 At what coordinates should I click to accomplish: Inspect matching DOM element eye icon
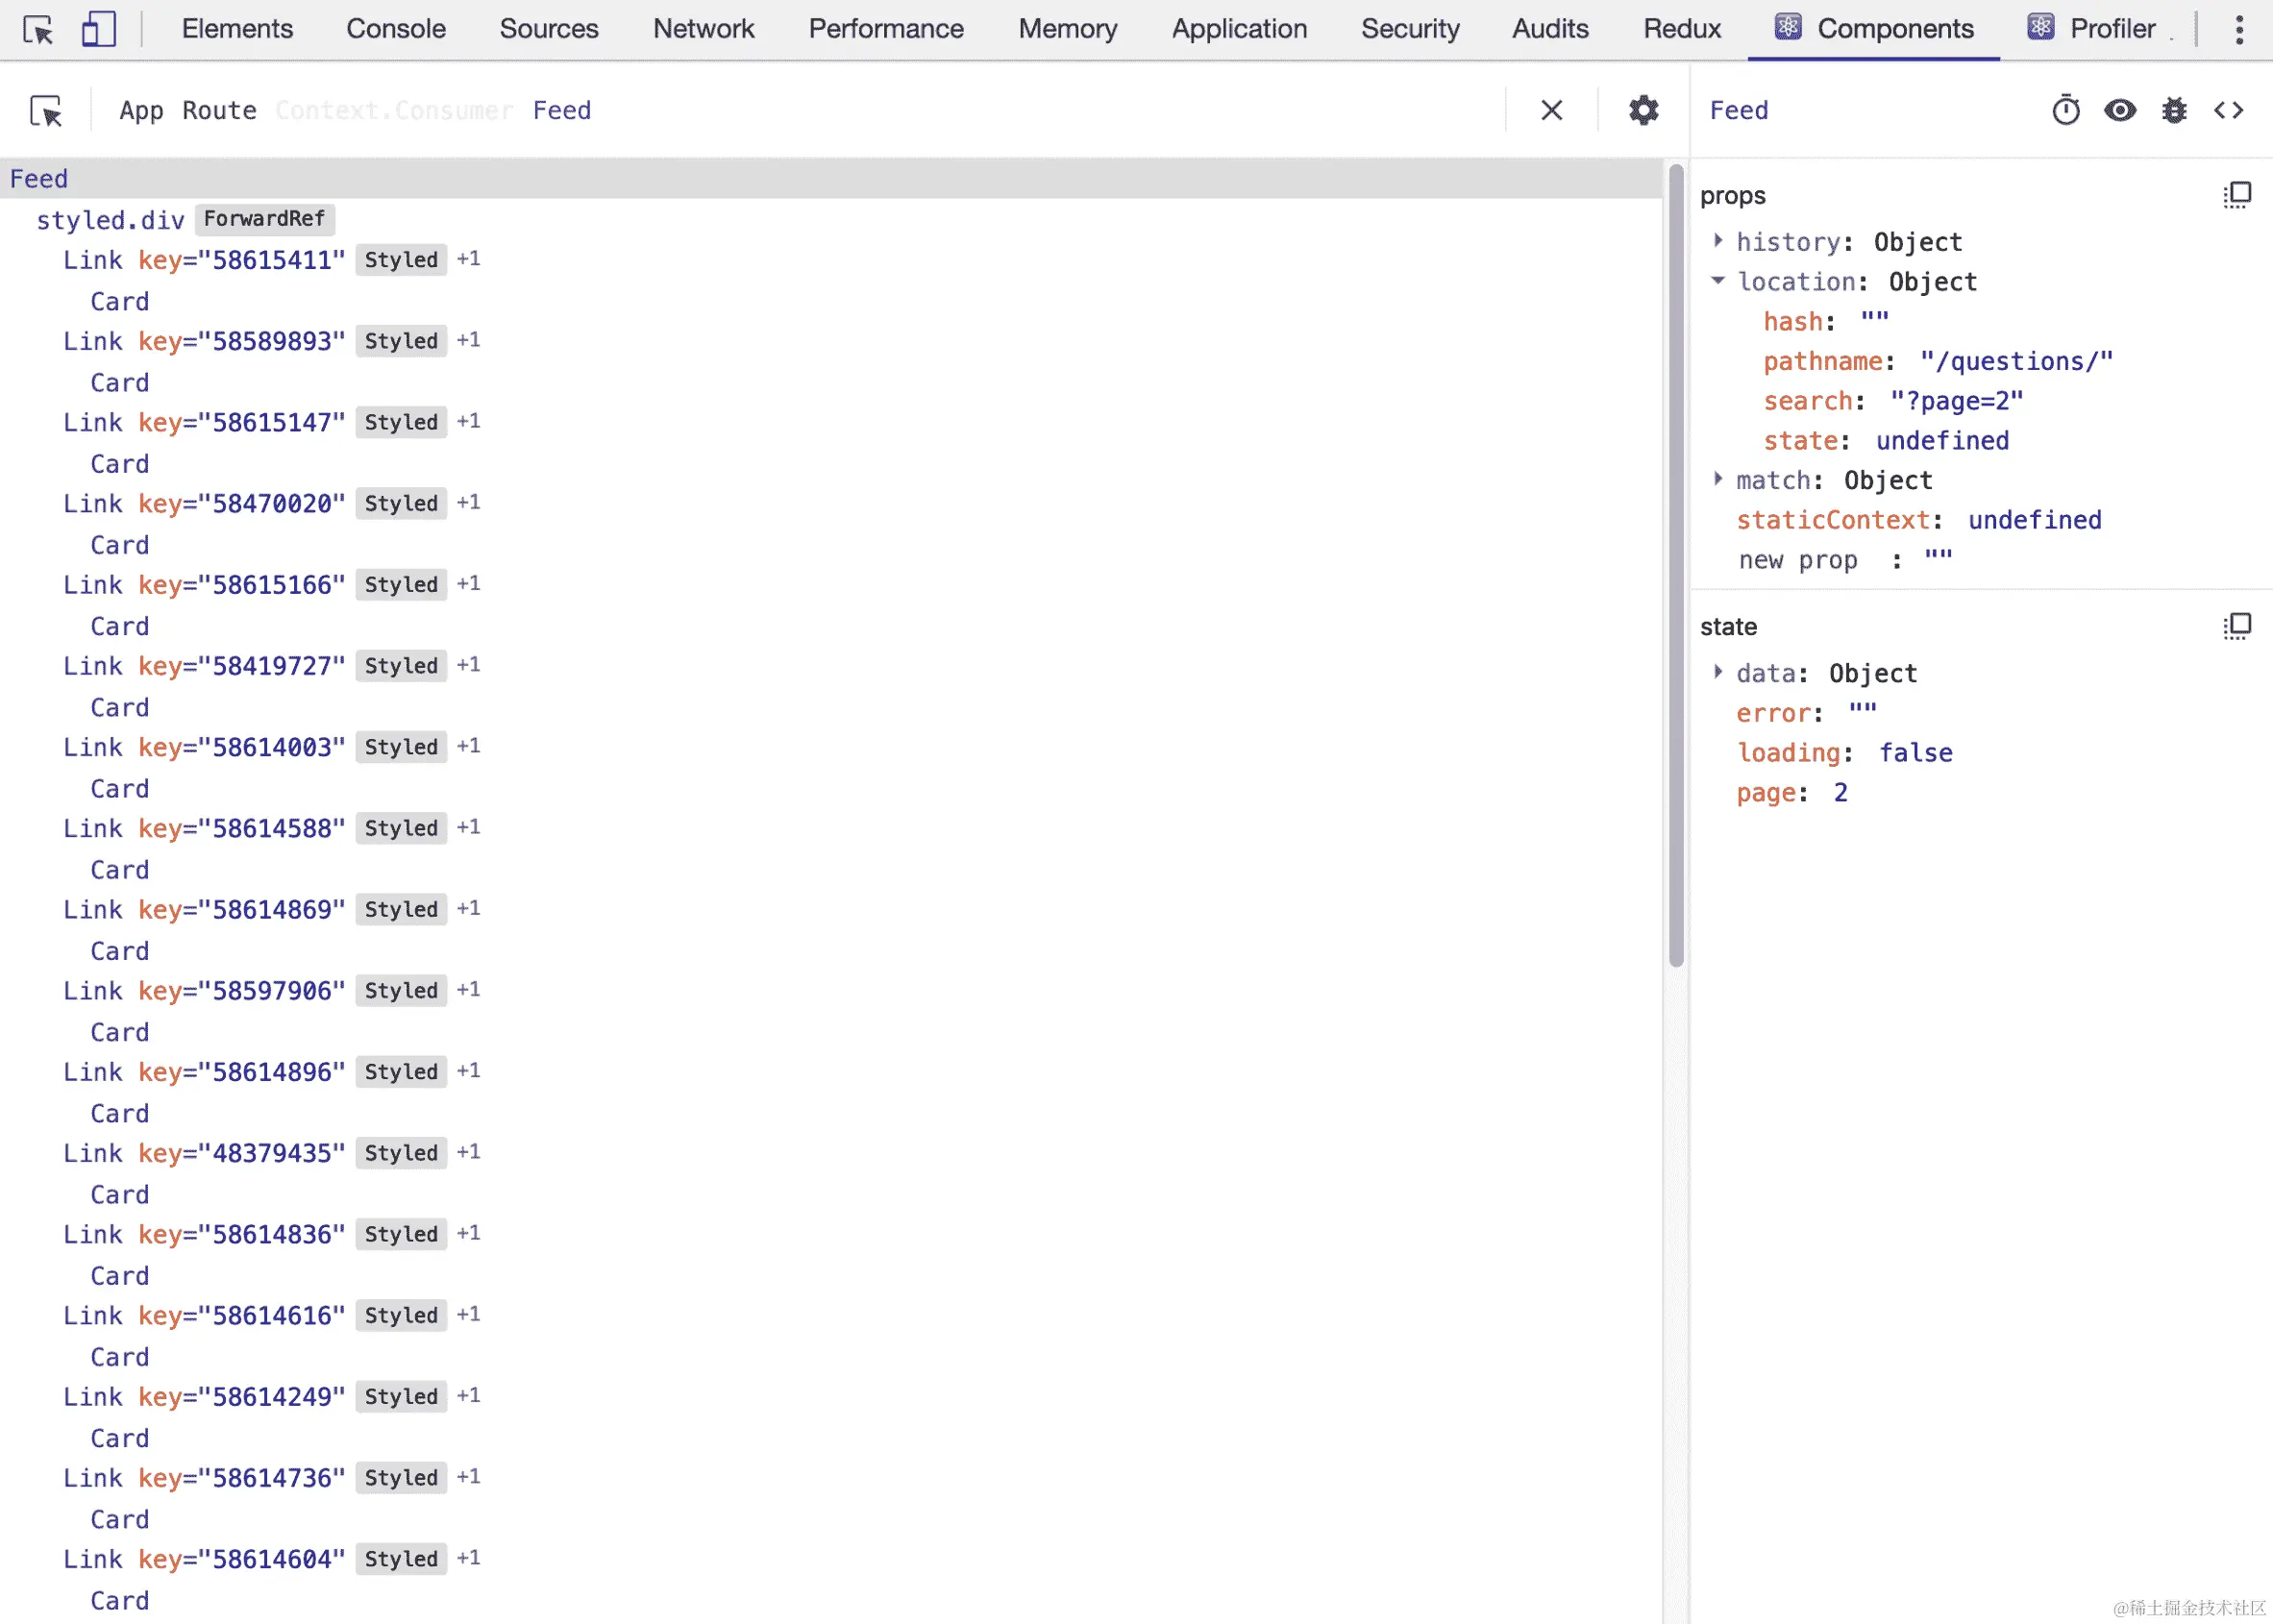pos(2119,111)
